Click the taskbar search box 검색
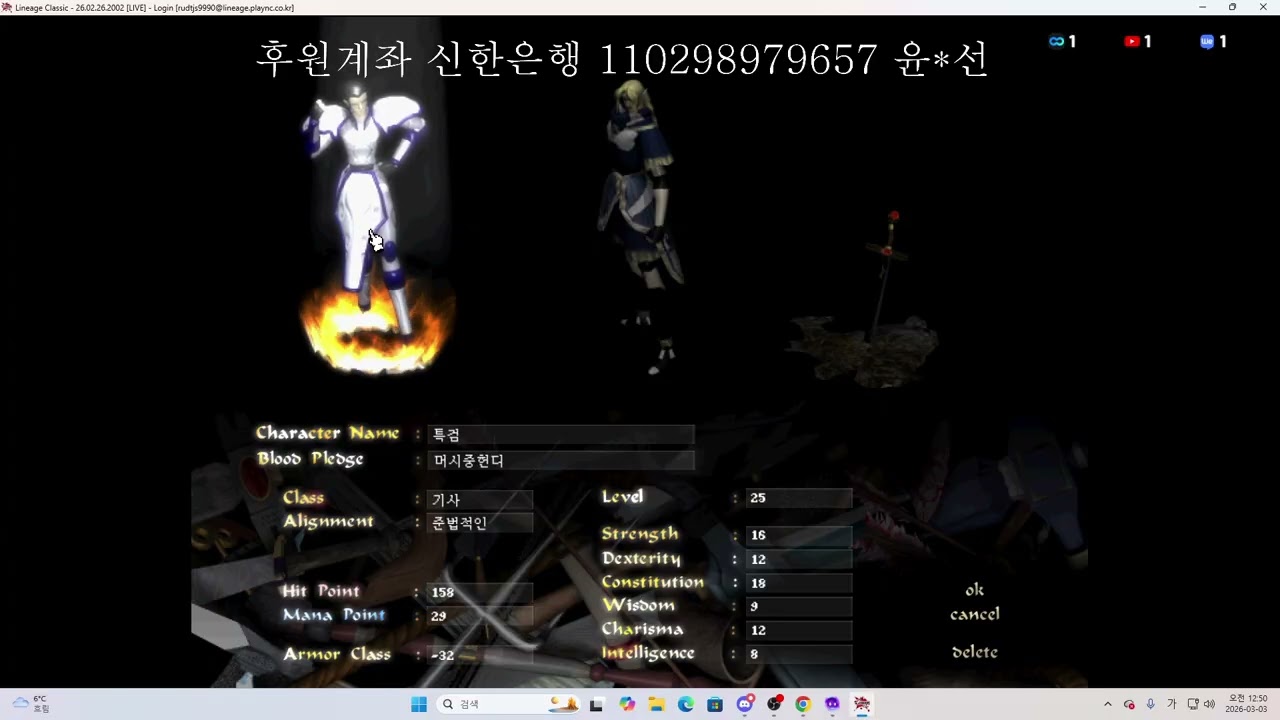Screen dimensions: 1280x720 pyautogui.click(x=510, y=704)
